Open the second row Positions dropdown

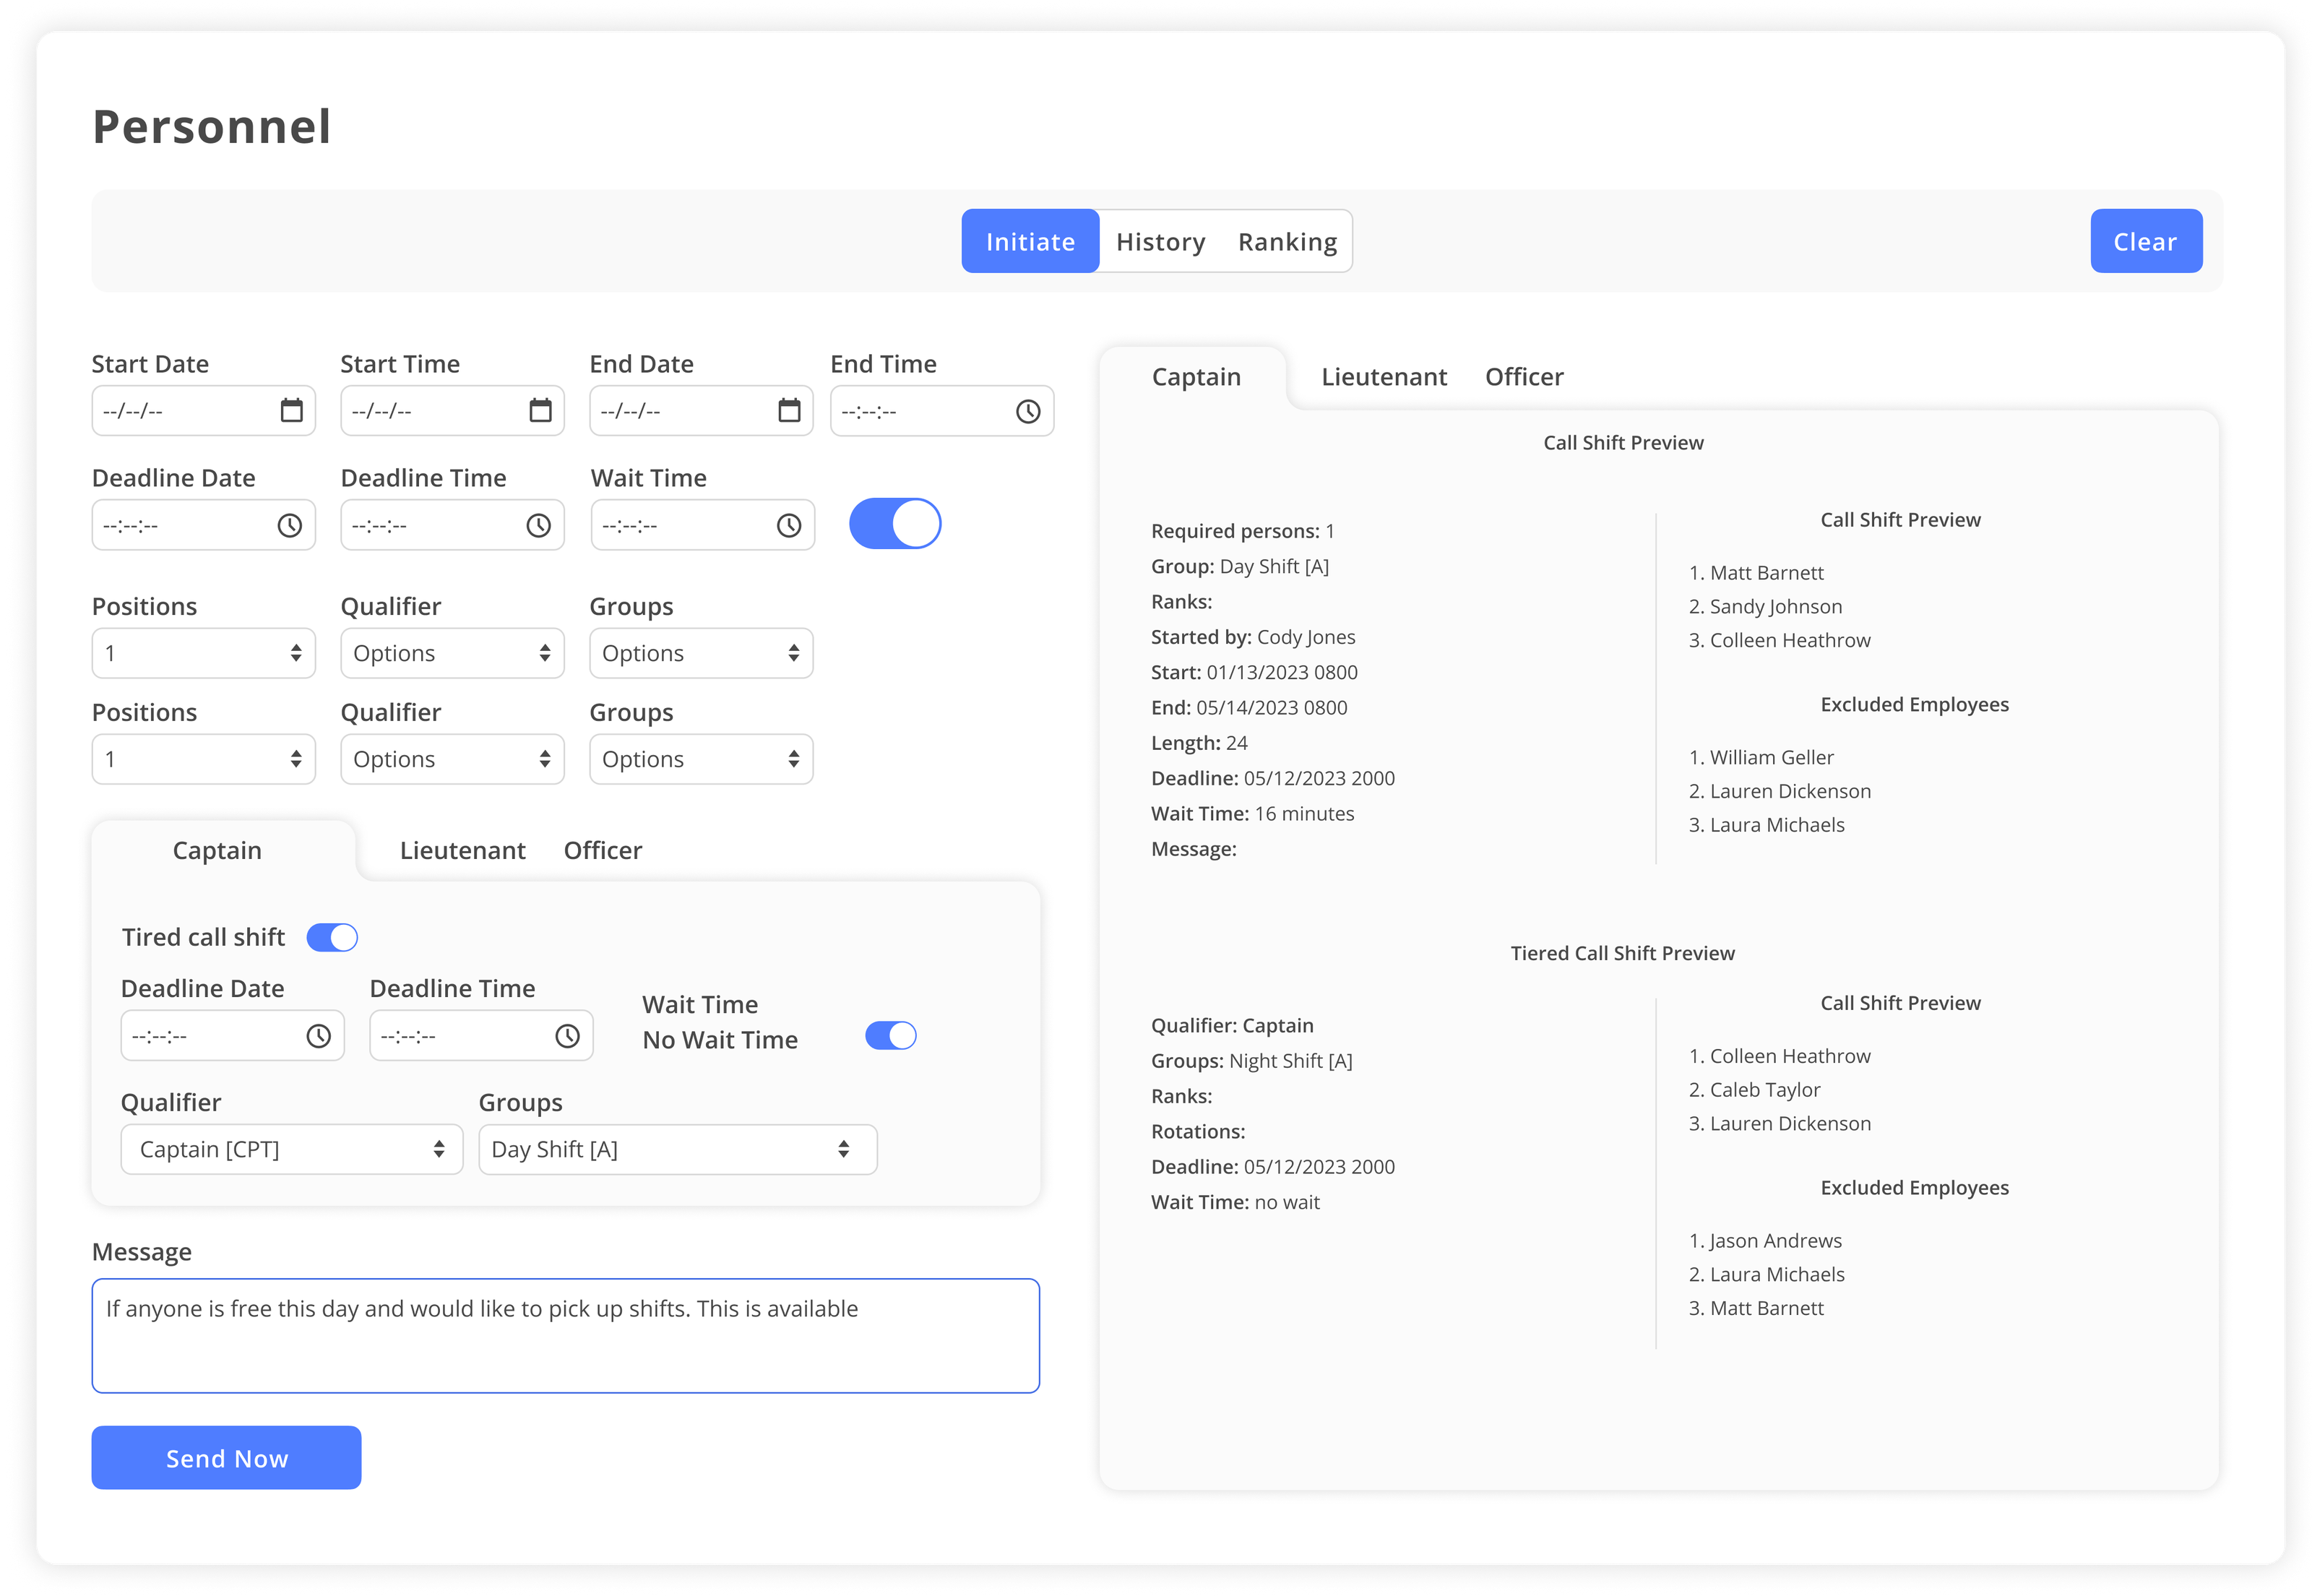click(x=203, y=759)
